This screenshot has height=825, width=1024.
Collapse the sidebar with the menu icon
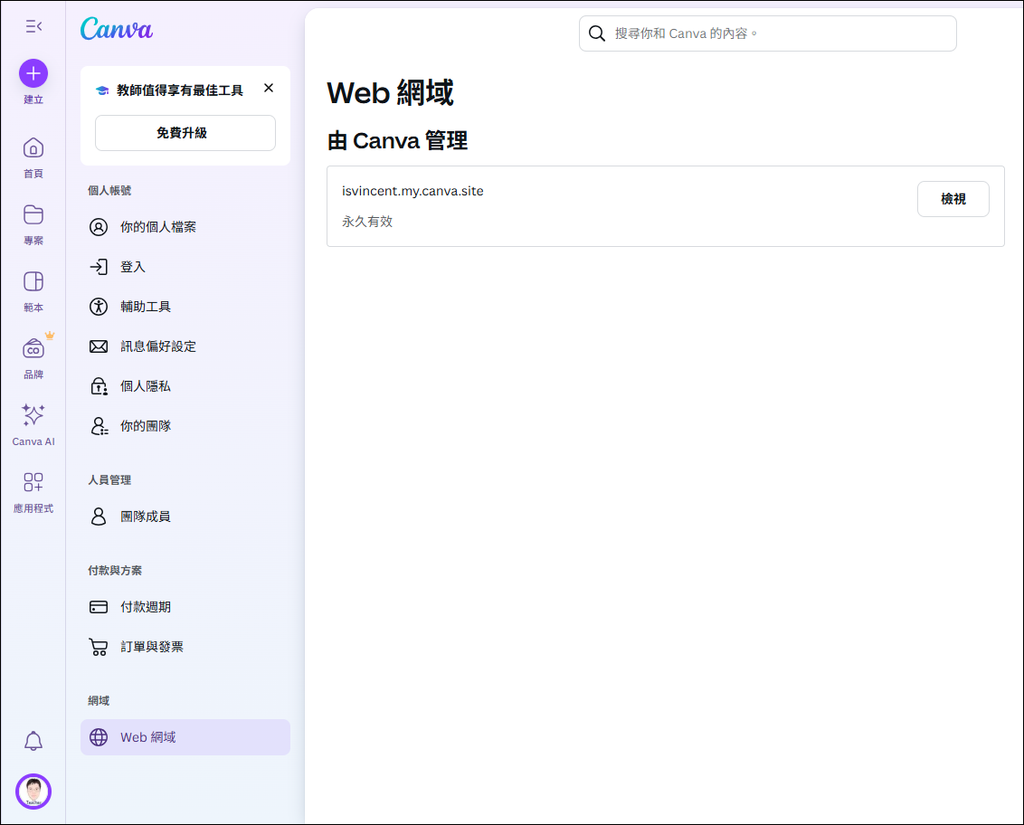point(34,26)
